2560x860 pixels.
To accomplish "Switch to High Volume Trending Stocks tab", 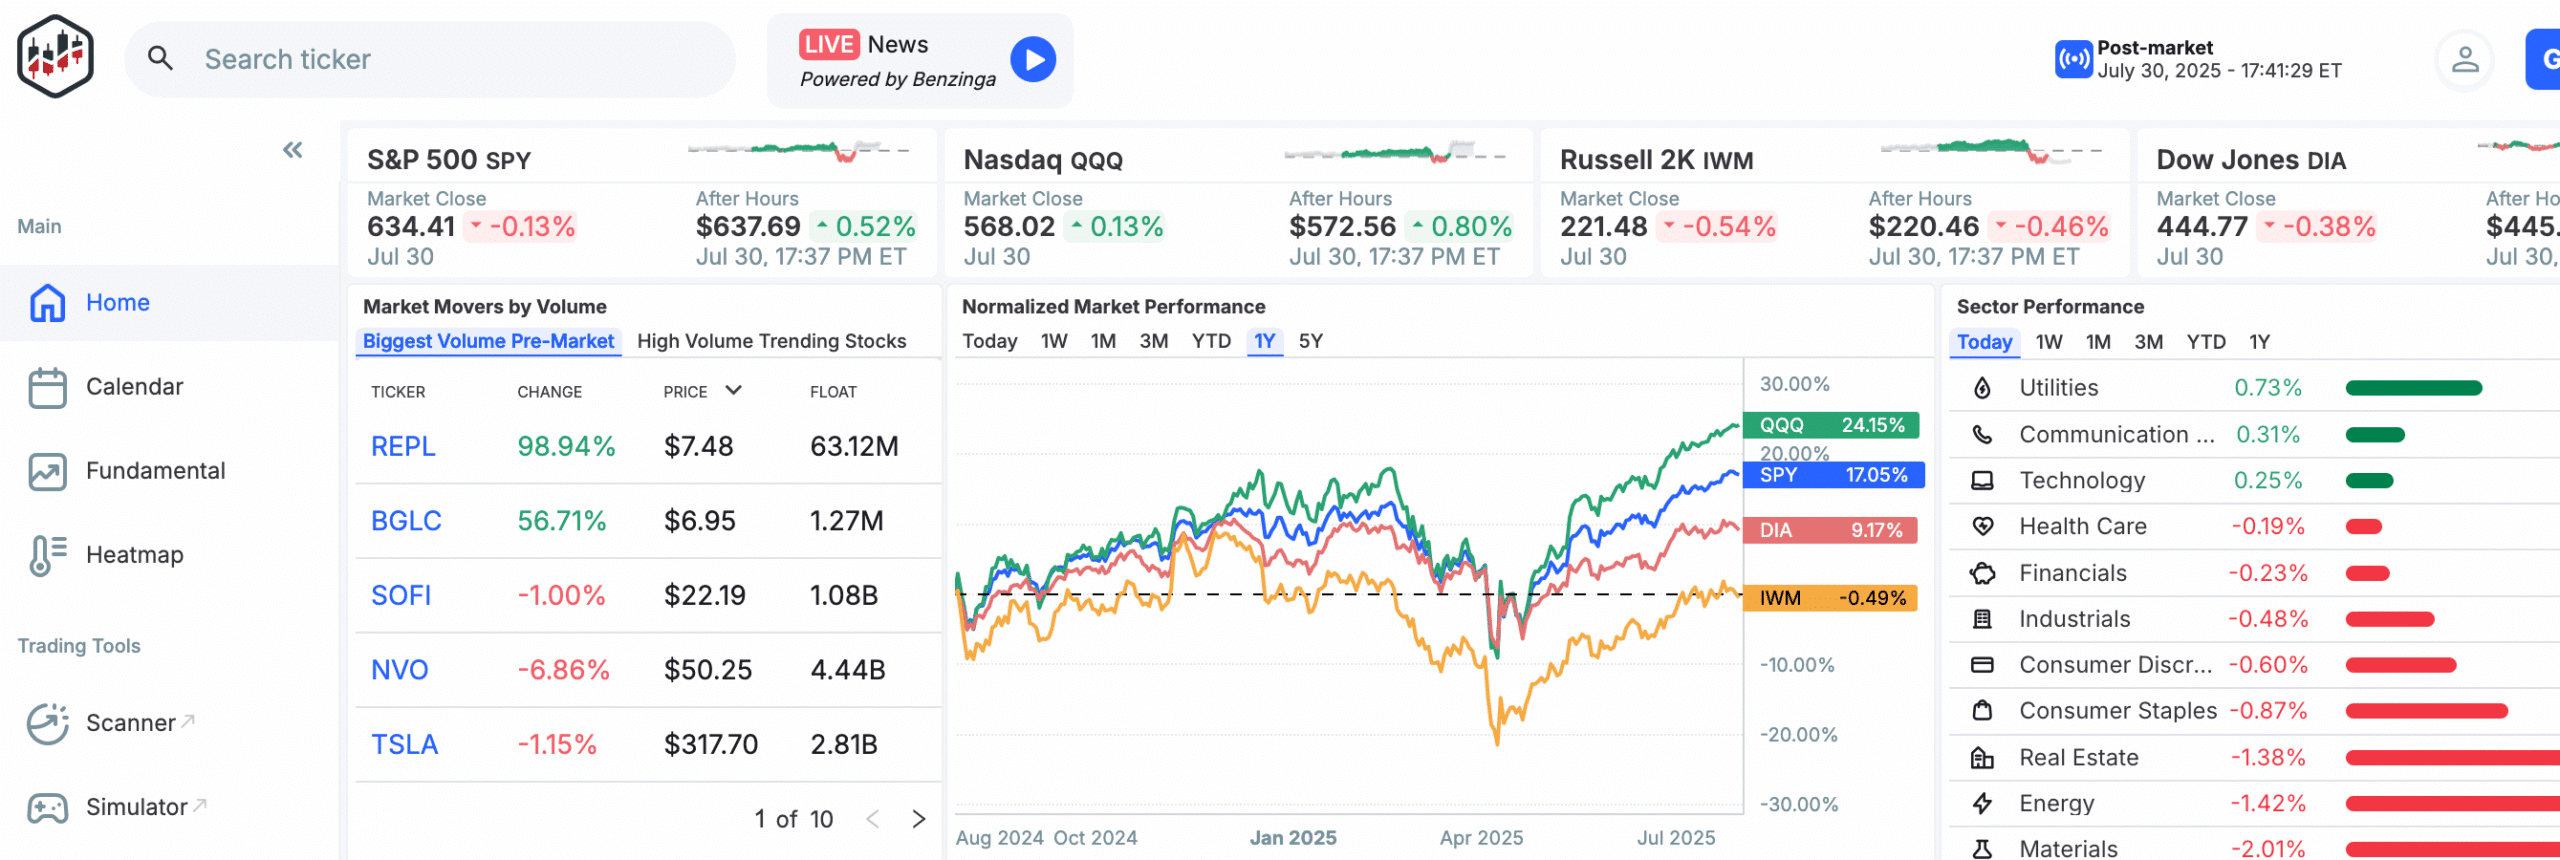I will pyautogui.click(x=771, y=341).
